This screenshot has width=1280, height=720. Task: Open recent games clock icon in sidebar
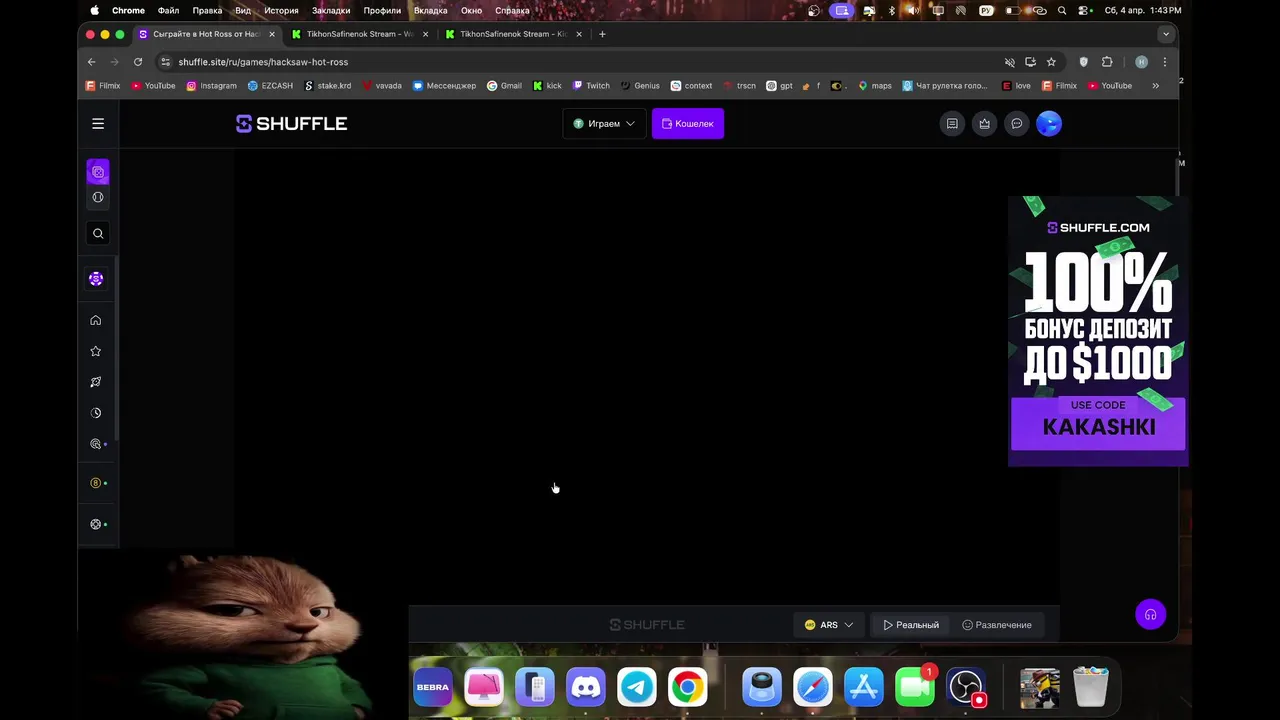tap(96, 413)
